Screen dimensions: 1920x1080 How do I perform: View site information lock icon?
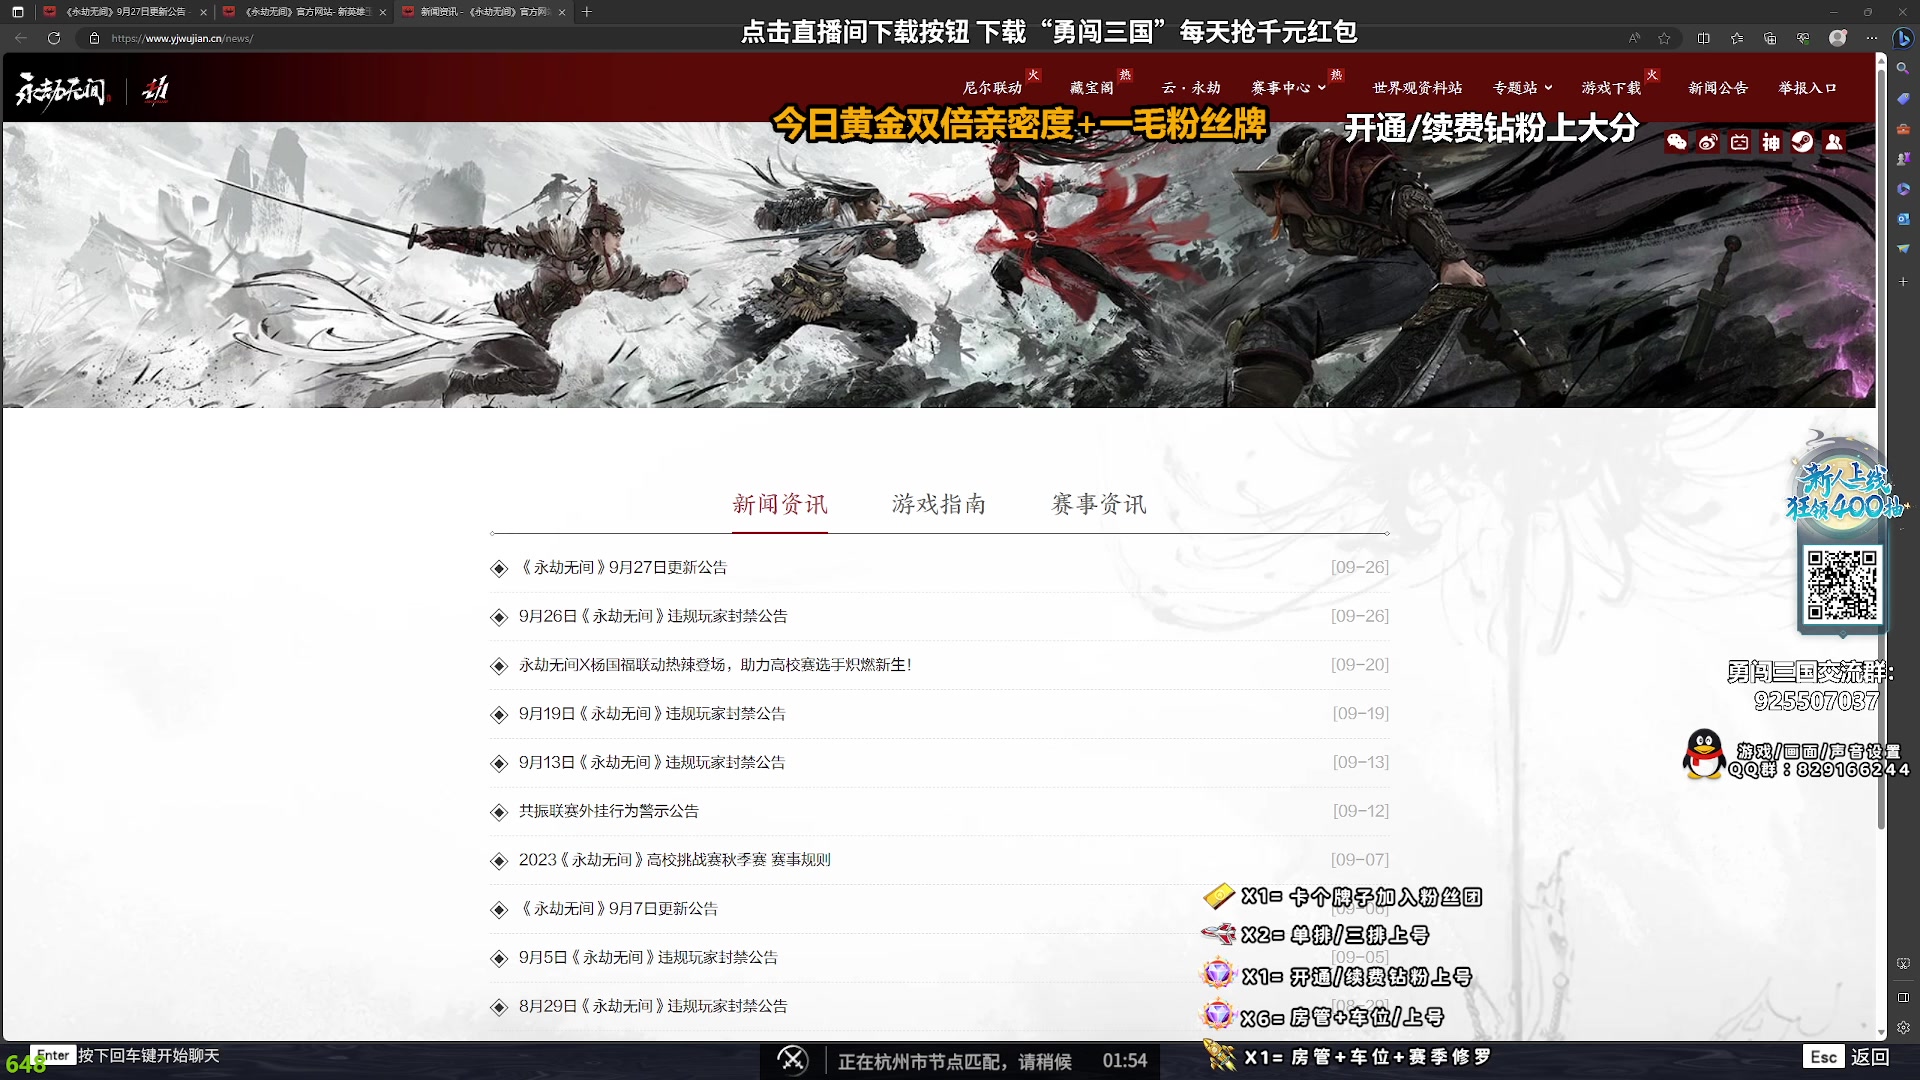point(94,38)
